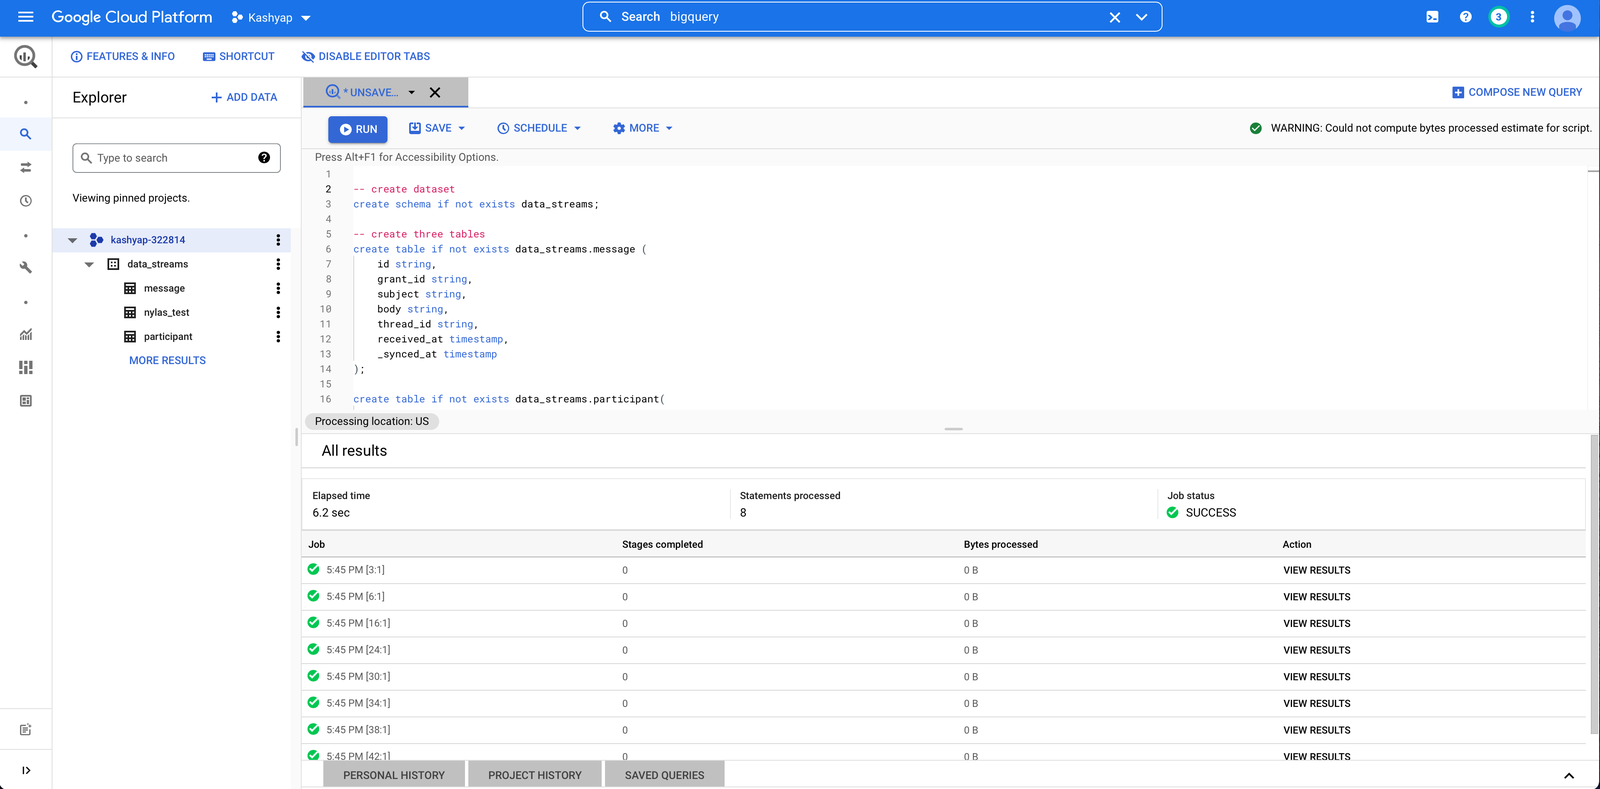Switch to SAVED QUERIES tab
The width and height of the screenshot is (1600, 789).
(664, 775)
